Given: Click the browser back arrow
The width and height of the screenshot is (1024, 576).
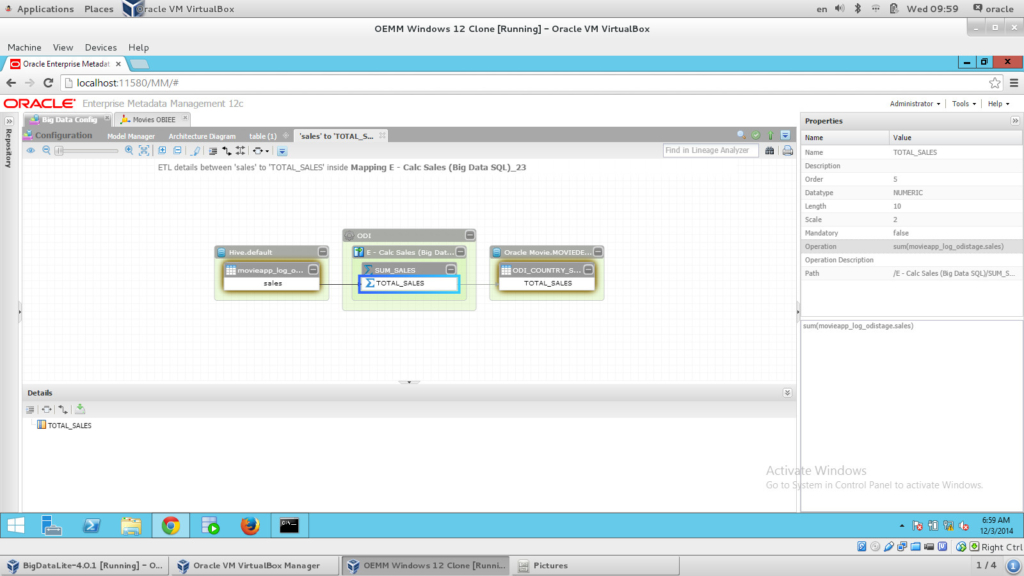Looking at the screenshot, I should tap(11, 83).
